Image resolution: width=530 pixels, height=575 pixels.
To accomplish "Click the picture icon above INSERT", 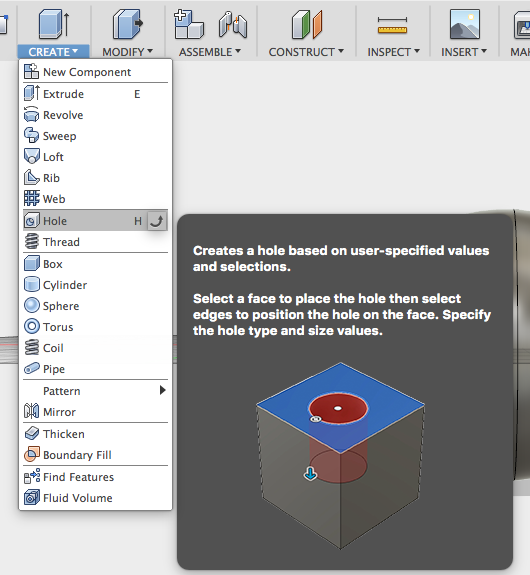I will pos(465,24).
